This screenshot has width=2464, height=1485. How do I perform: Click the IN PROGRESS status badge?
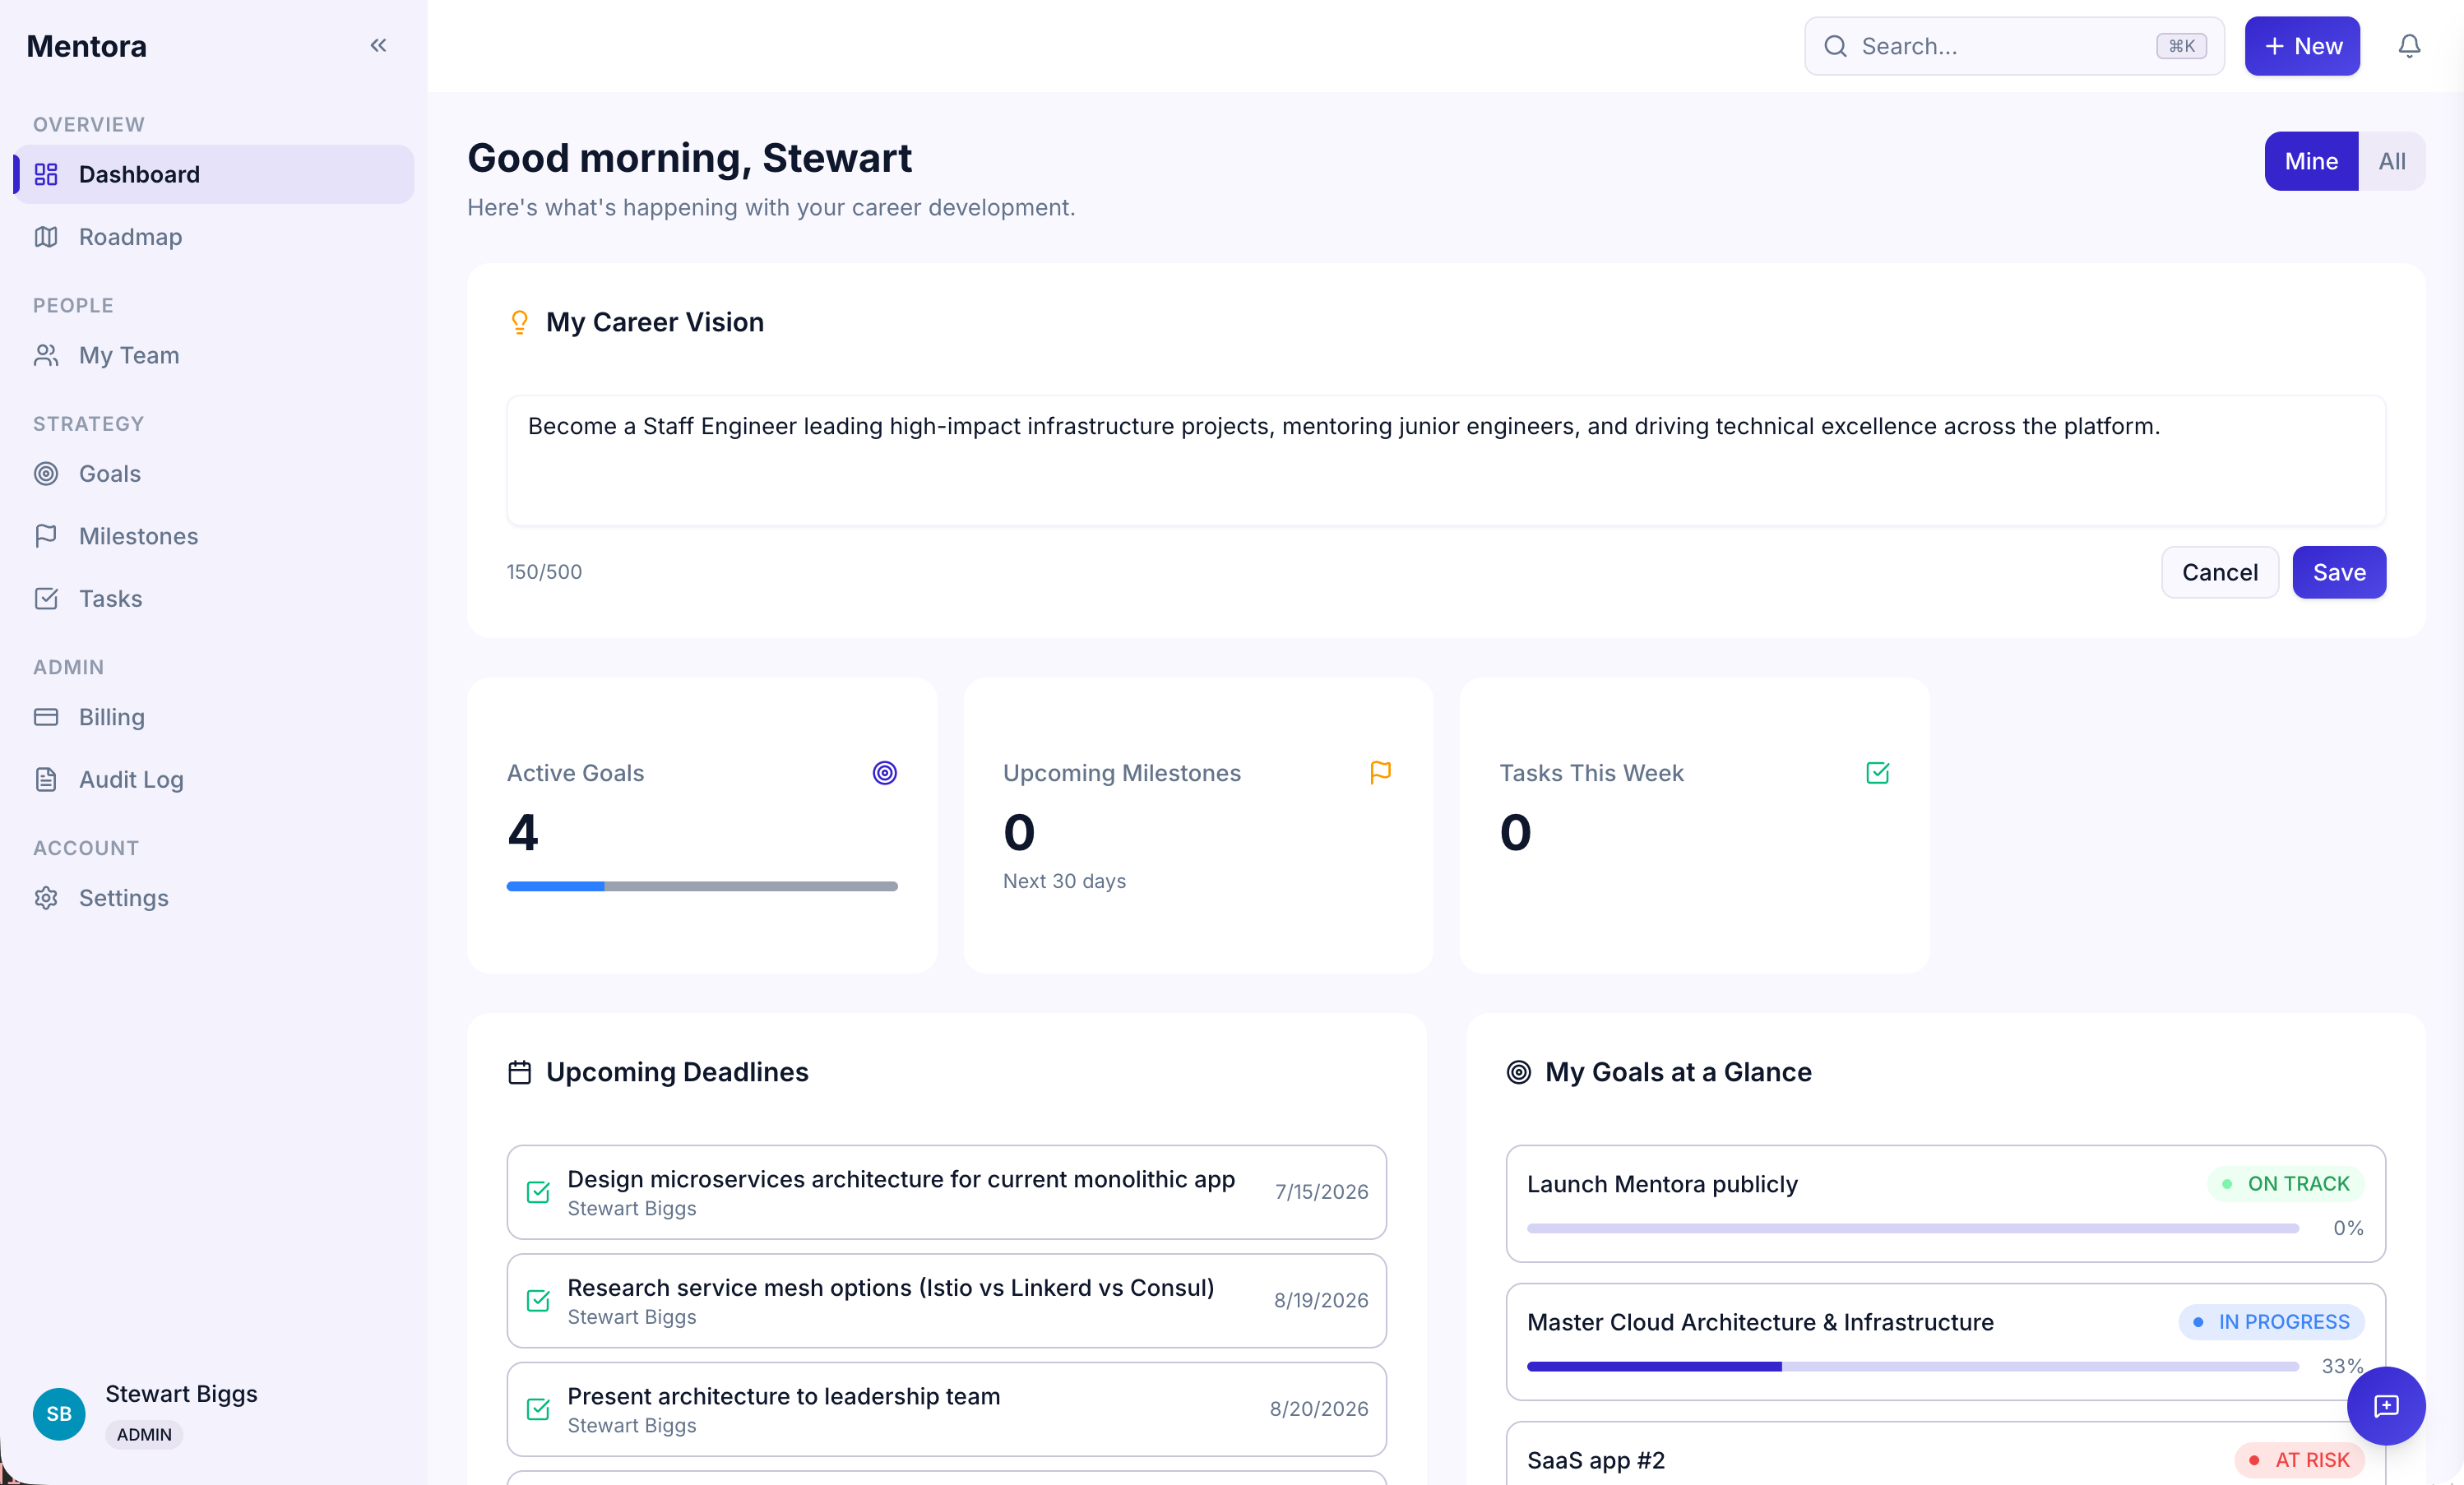tap(2271, 1322)
